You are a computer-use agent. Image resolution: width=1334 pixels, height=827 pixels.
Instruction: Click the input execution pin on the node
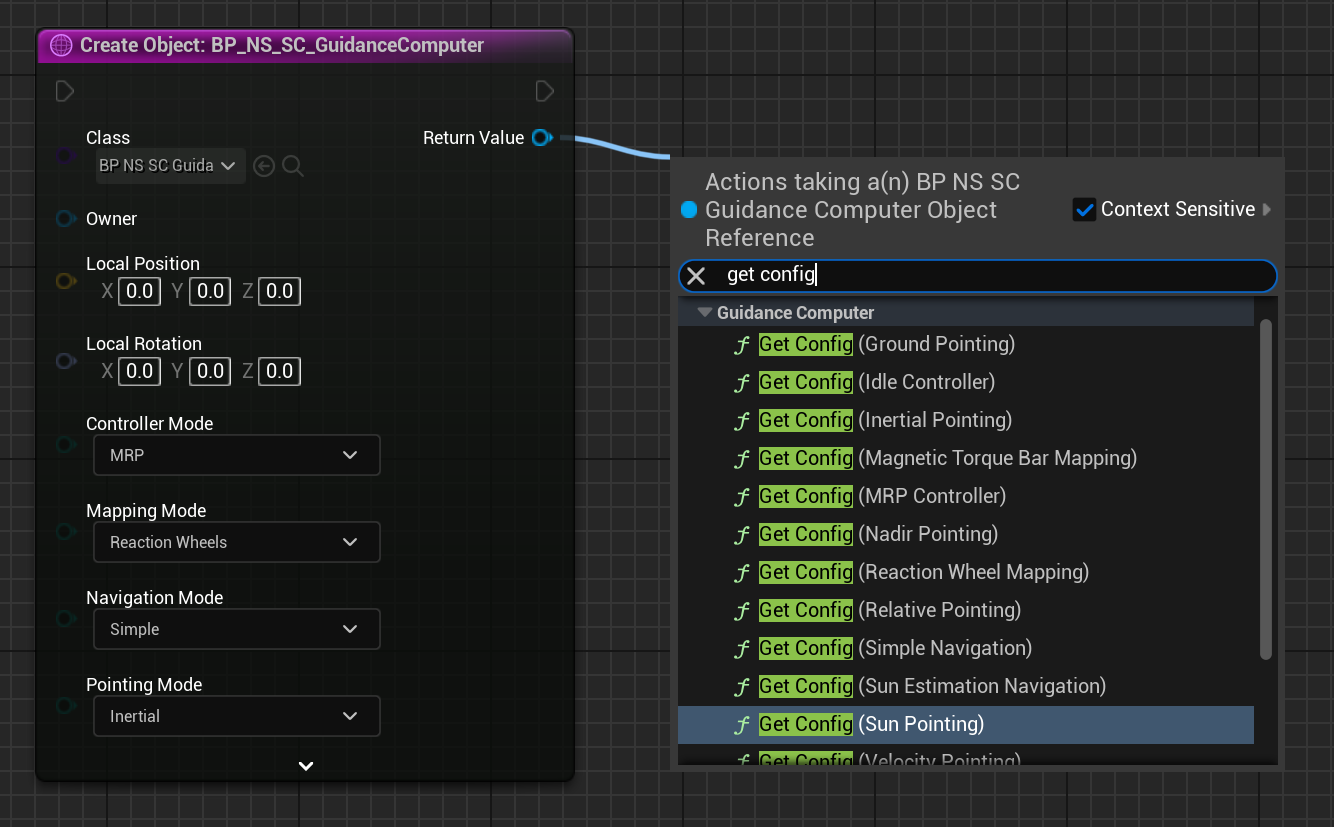pos(65,92)
